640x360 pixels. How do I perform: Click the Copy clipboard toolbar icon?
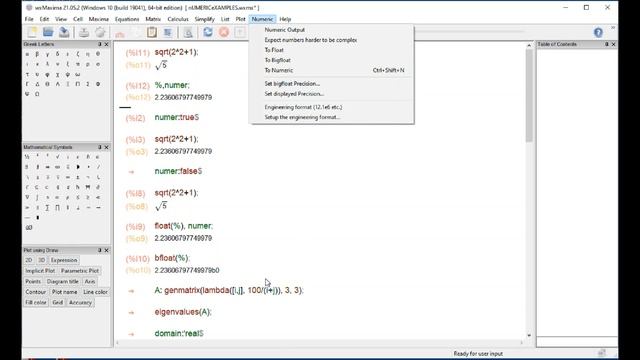tap(152, 32)
